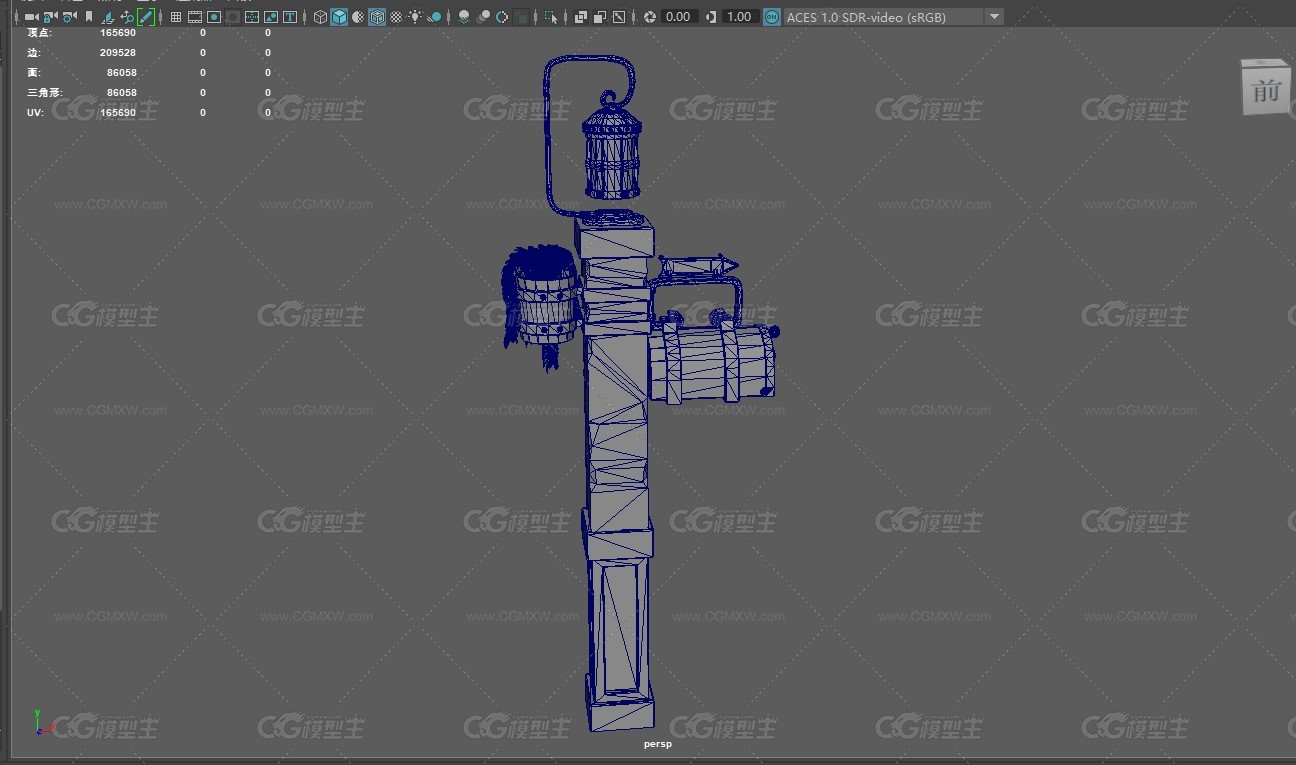Click the camera Bookmarks icon
This screenshot has height=765, width=1296.
pyautogui.click(x=89, y=17)
